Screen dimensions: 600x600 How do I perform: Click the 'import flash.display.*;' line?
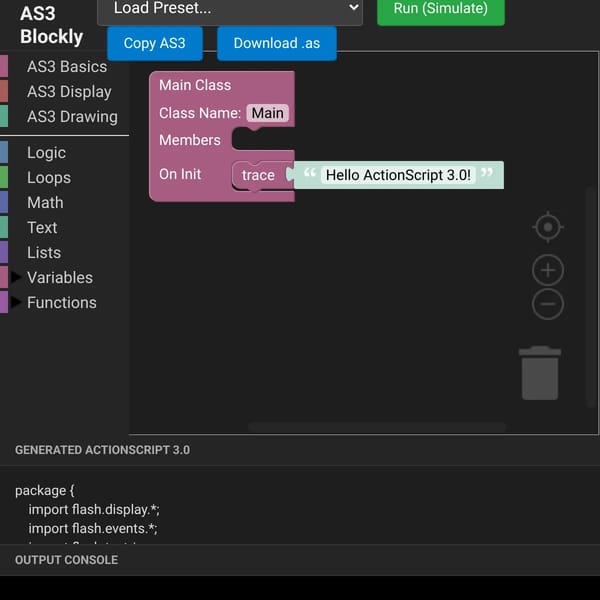94,510
